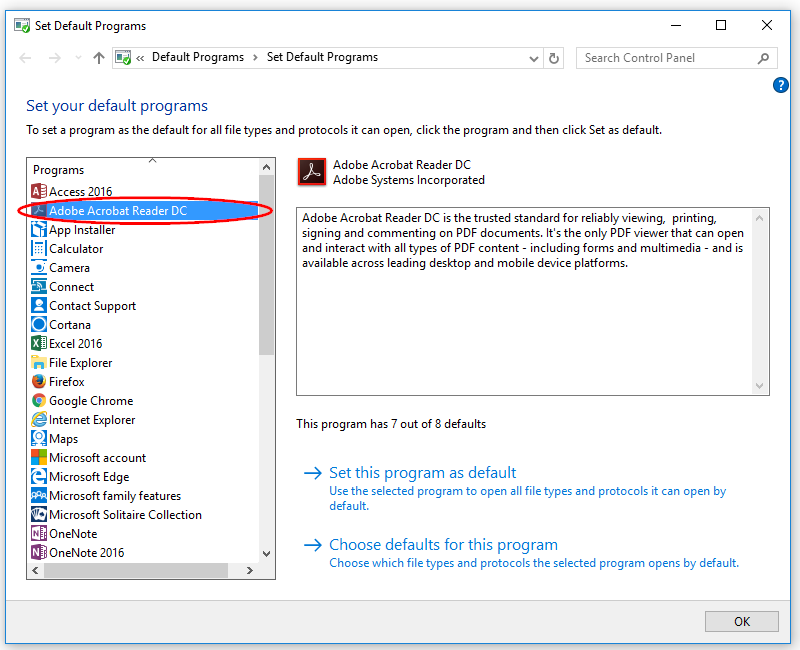
Task: Click the Excel 2016 icon
Action: point(39,343)
